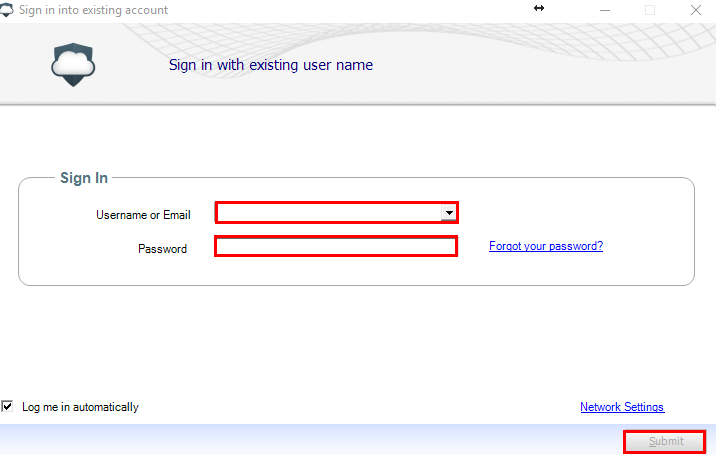Image resolution: width=716 pixels, height=455 pixels.
Task: Toggle the Log me in automatically checkbox
Action: pyautogui.click(x=7, y=406)
